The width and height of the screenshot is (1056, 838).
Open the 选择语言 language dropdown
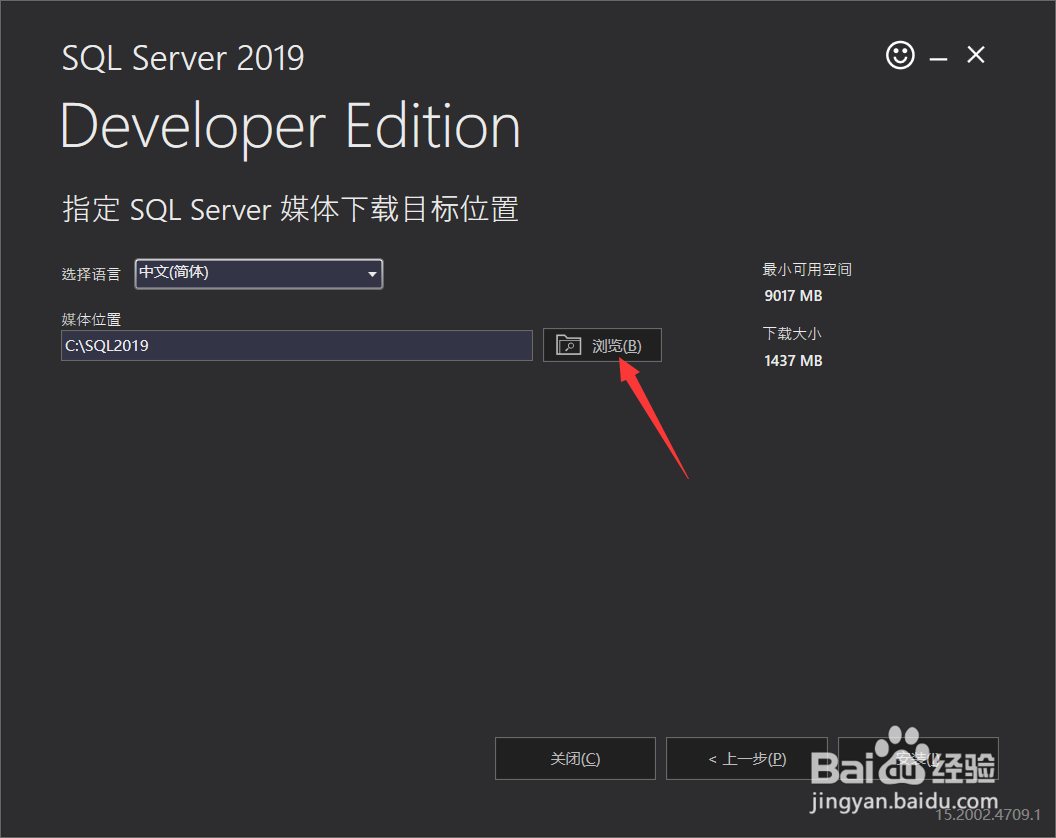click(259, 273)
